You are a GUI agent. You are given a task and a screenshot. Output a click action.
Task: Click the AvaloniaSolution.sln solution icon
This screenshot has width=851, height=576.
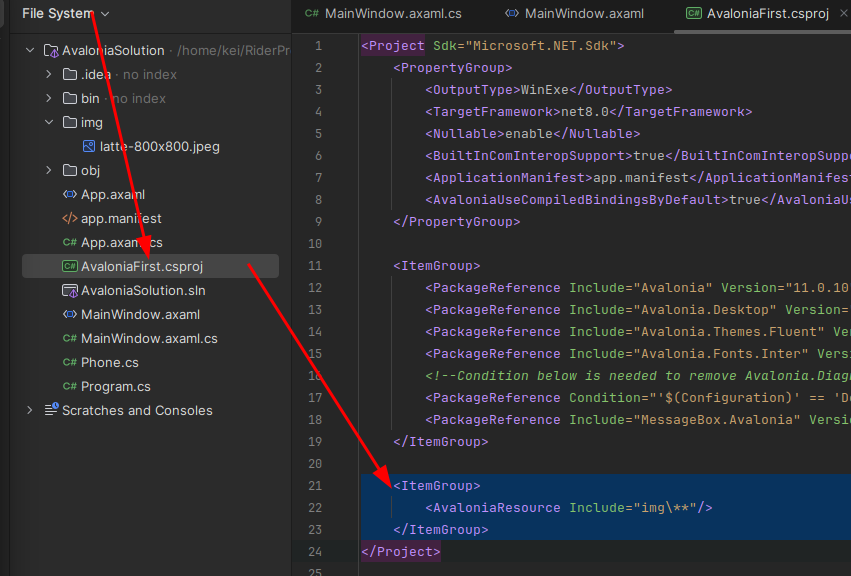(69, 291)
